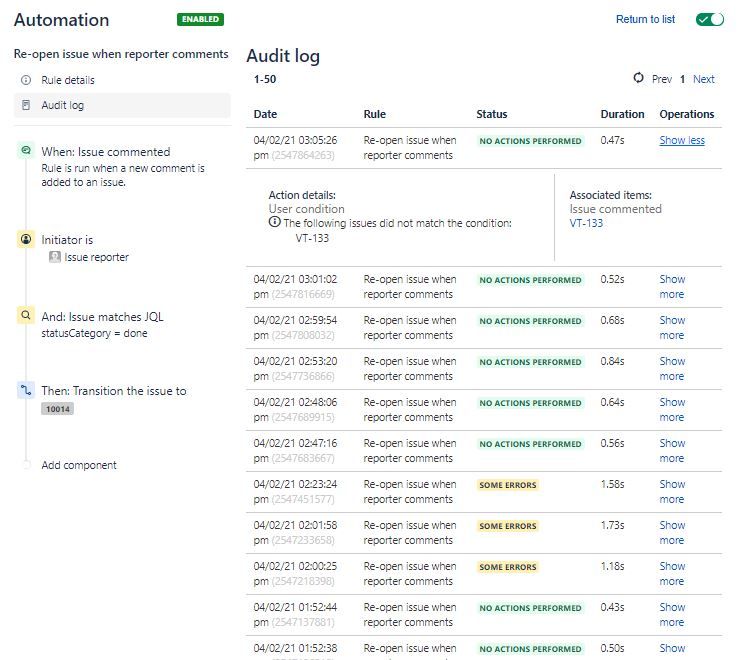
Task: Select the JQL condition magnifier icon
Action: click(x=26, y=315)
